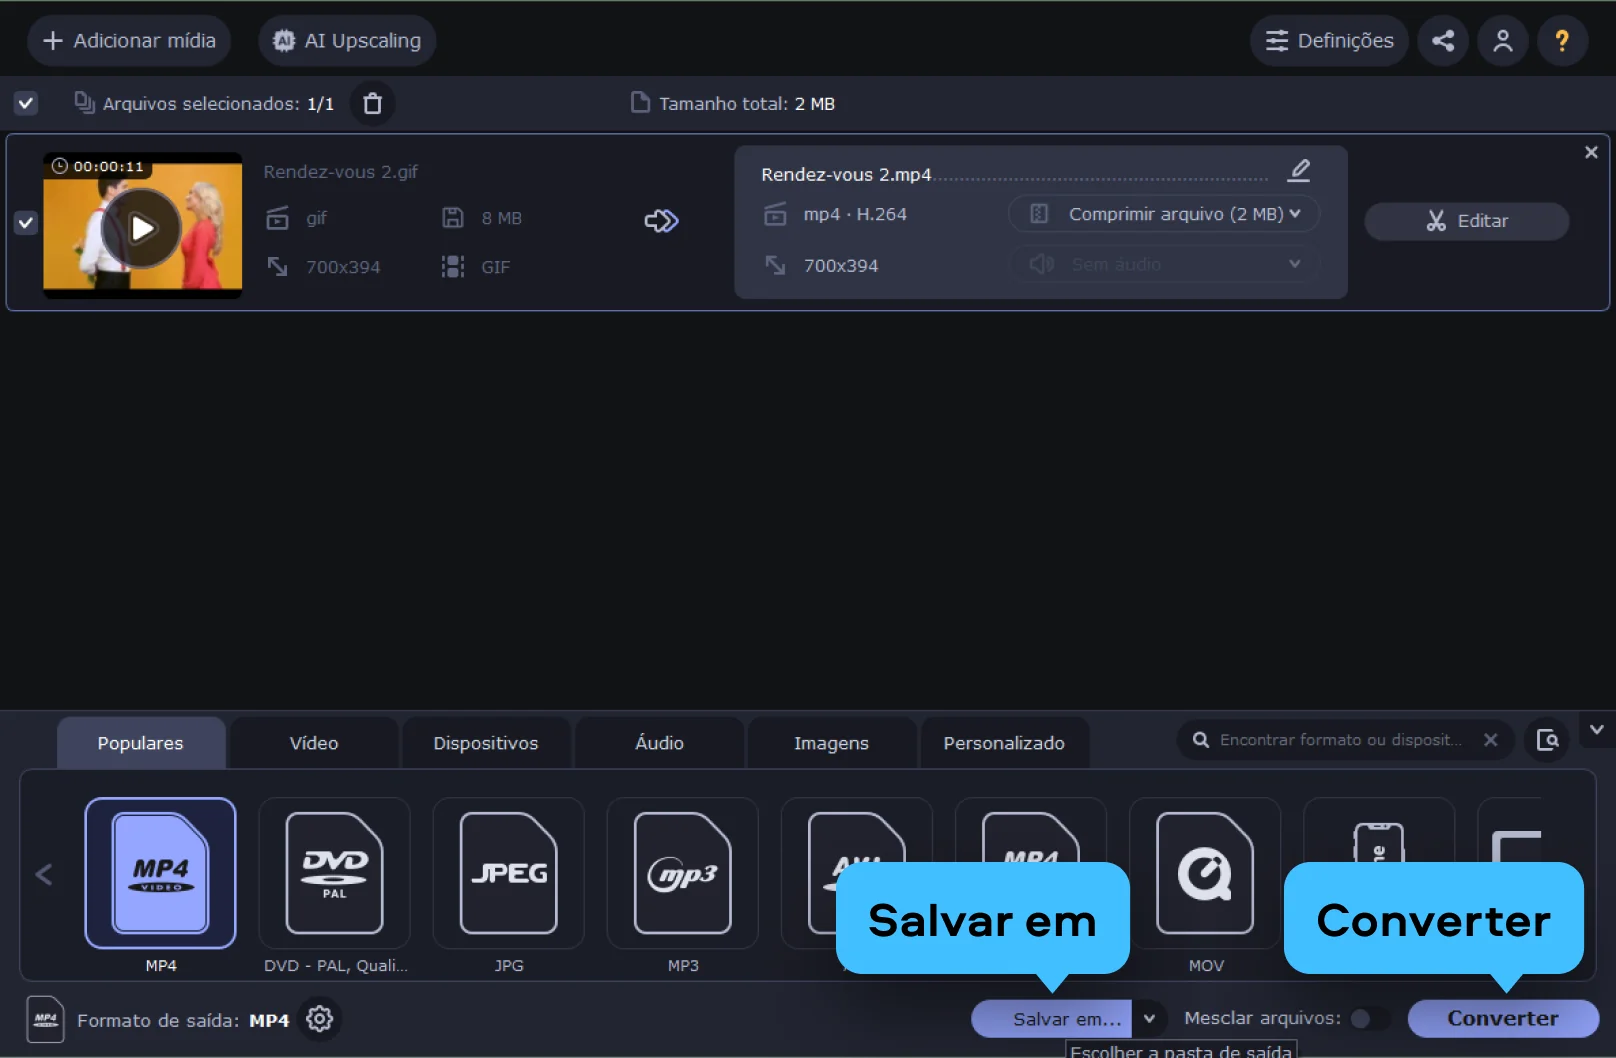Expand the Comprimir arquivo dropdown
This screenshot has width=1616, height=1058.
pyautogui.click(x=1164, y=214)
